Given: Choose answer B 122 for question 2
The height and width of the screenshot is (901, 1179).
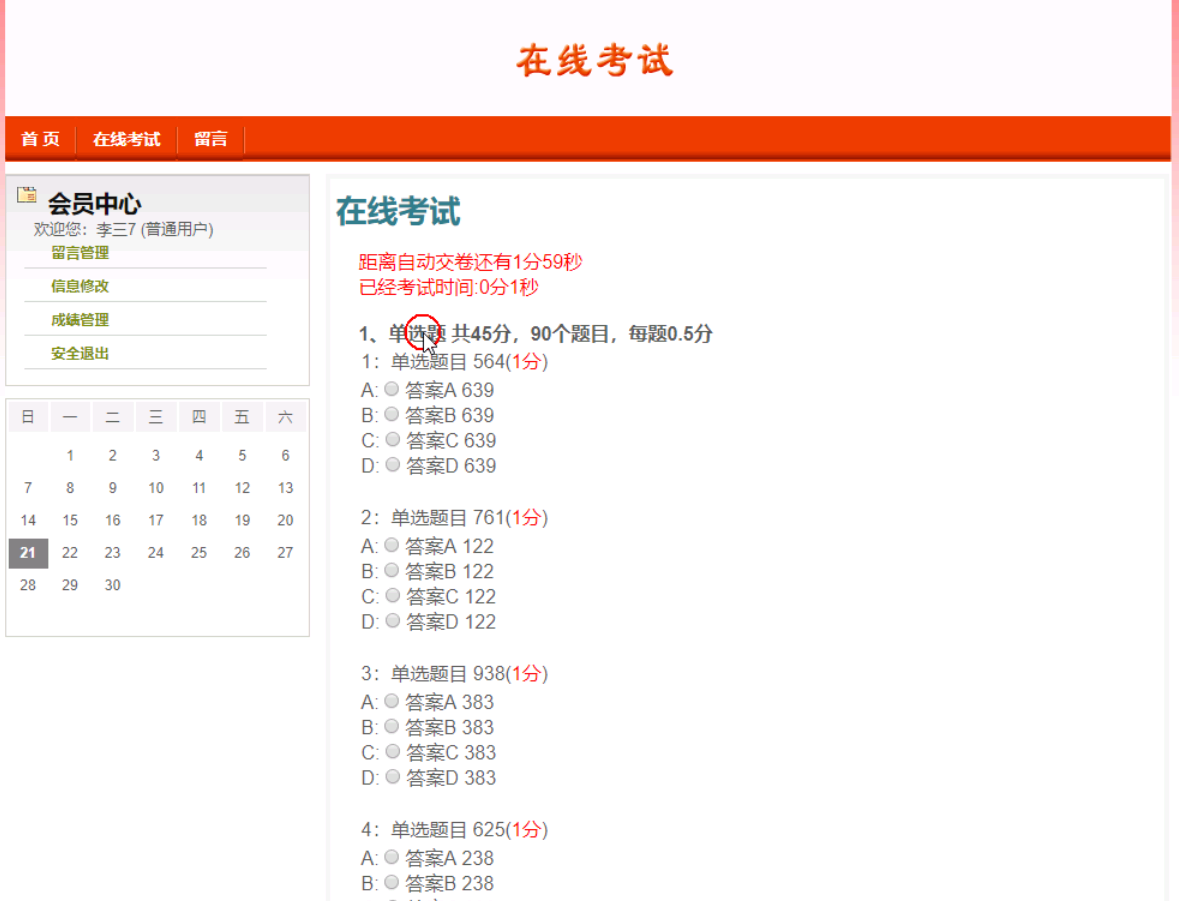Looking at the screenshot, I should (391, 569).
